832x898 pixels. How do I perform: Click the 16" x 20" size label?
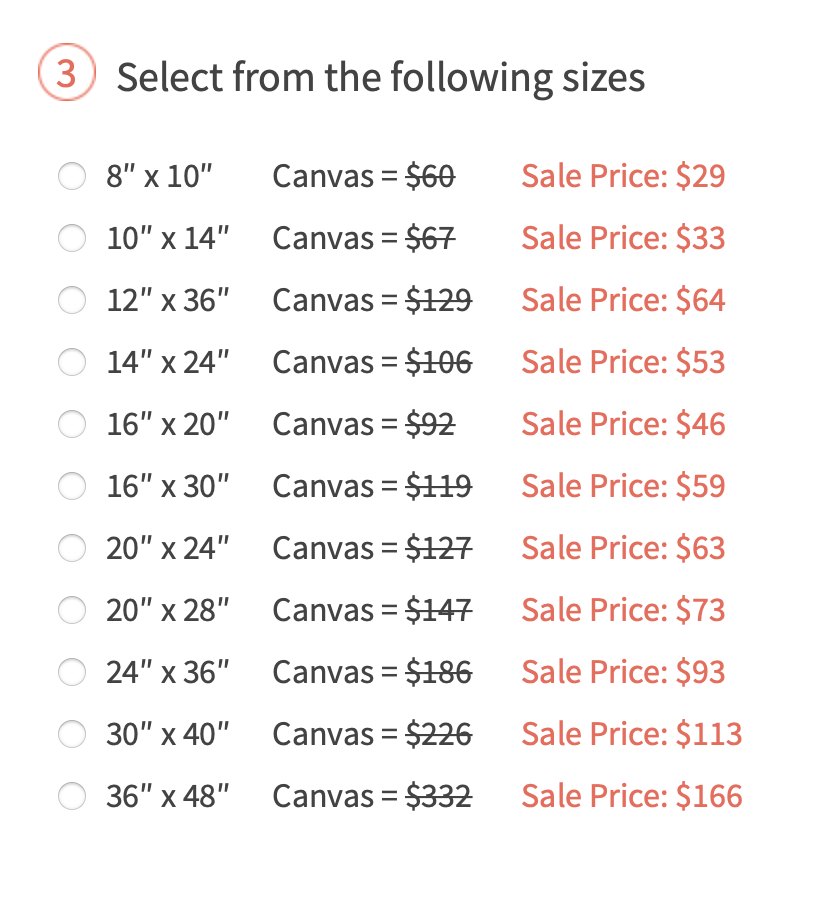point(168,425)
